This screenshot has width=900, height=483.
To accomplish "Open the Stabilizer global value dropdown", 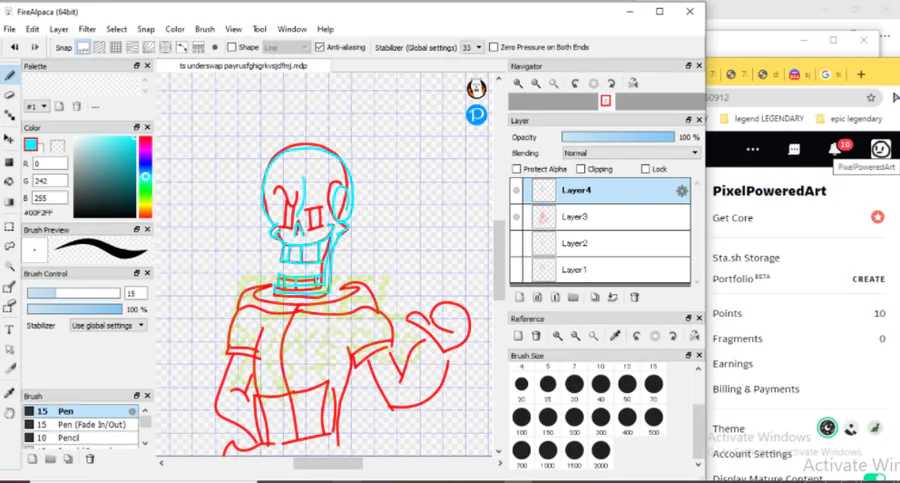I will tap(472, 47).
